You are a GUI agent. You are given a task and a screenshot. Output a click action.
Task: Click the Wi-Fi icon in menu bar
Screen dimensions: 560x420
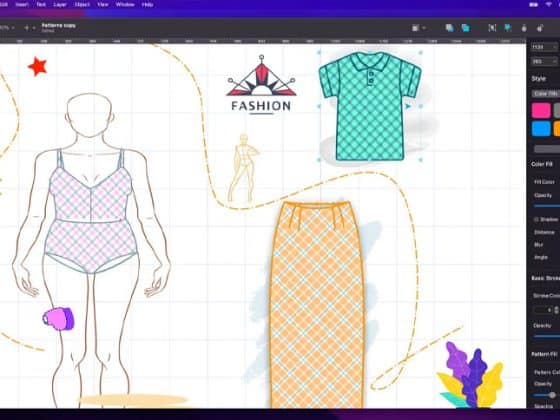point(549,5)
